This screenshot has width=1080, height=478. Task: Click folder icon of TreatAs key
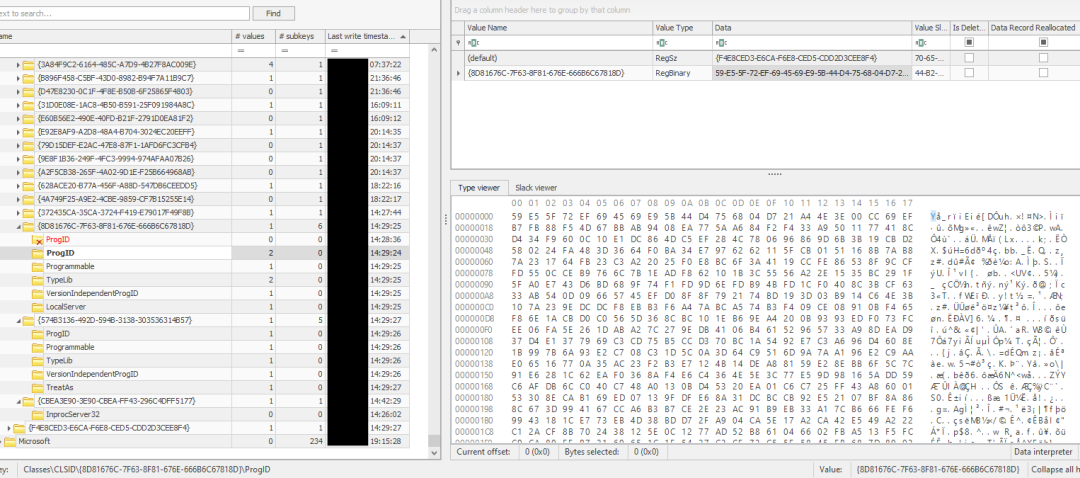click(38, 387)
